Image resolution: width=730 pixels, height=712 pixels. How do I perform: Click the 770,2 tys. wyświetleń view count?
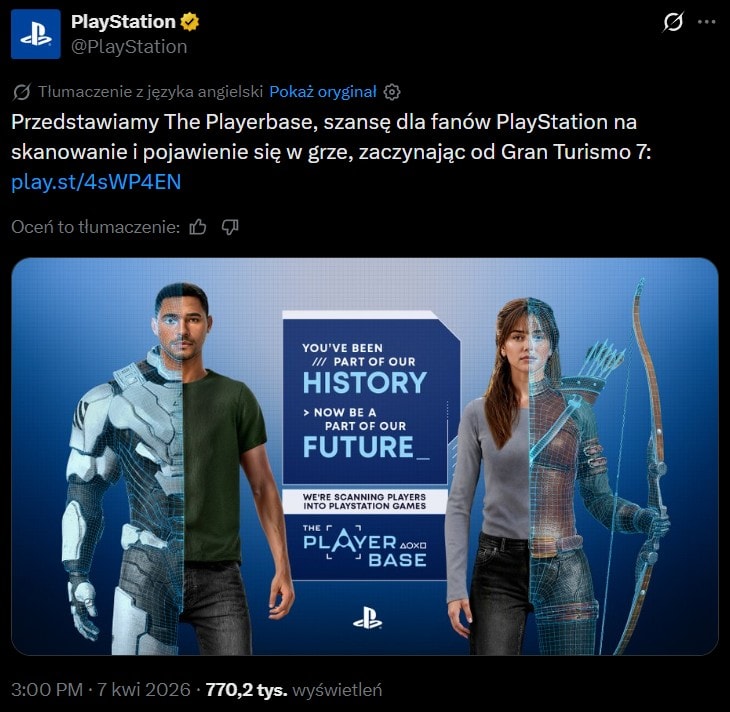[x=294, y=690]
